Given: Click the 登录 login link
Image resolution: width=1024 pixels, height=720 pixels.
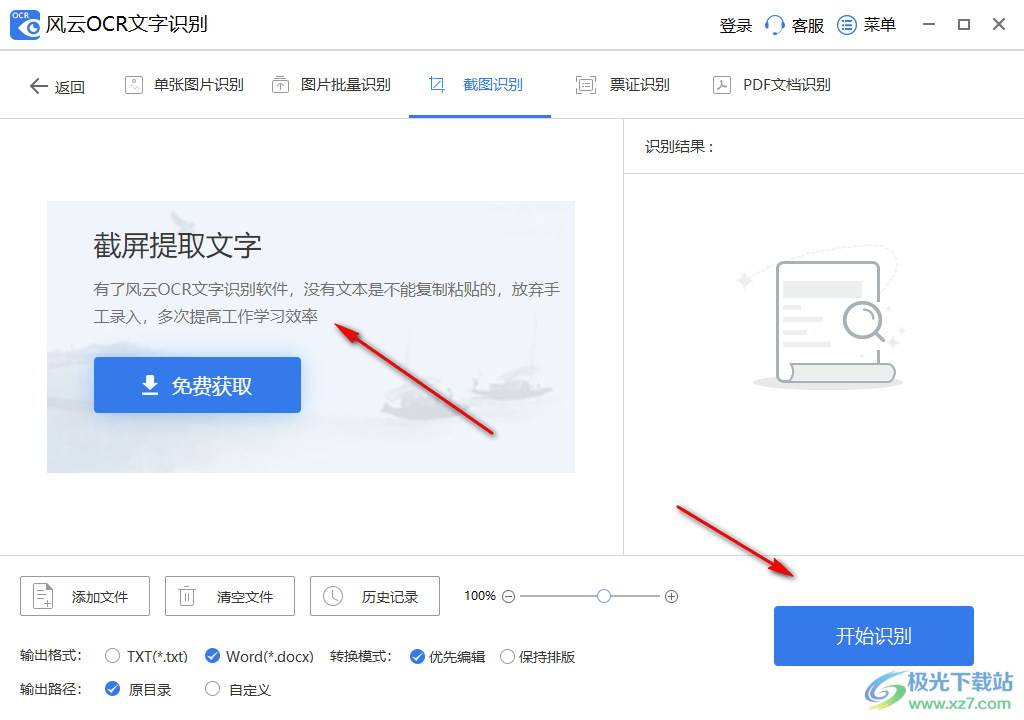Looking at the screenshot, I should 735,25.
